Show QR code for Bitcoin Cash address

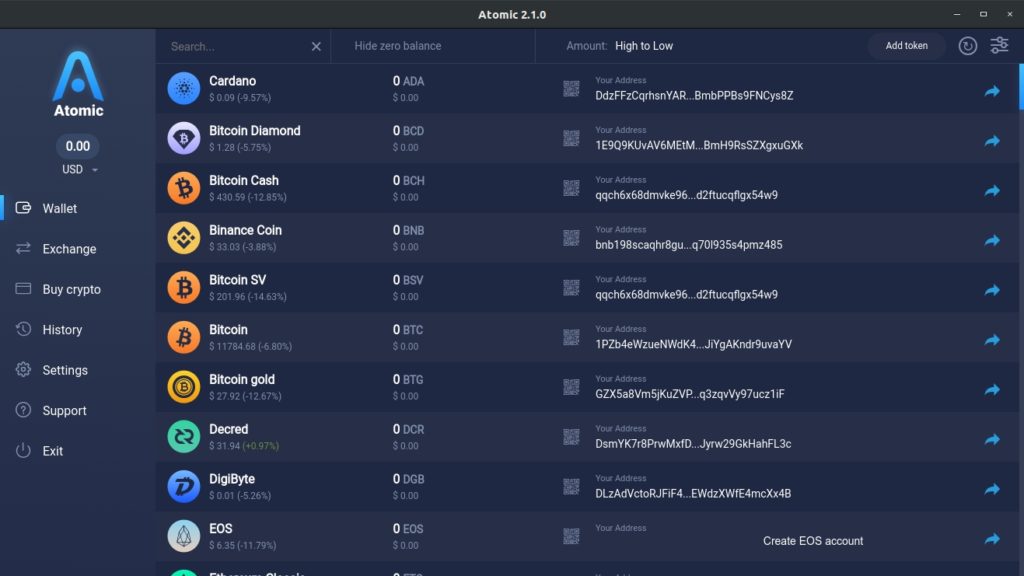[x=571, y=188]
